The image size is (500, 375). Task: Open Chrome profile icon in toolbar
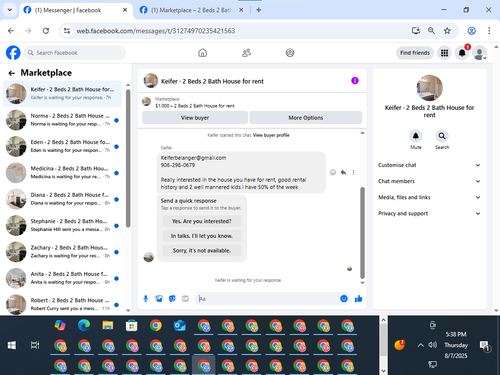[471, 31]
